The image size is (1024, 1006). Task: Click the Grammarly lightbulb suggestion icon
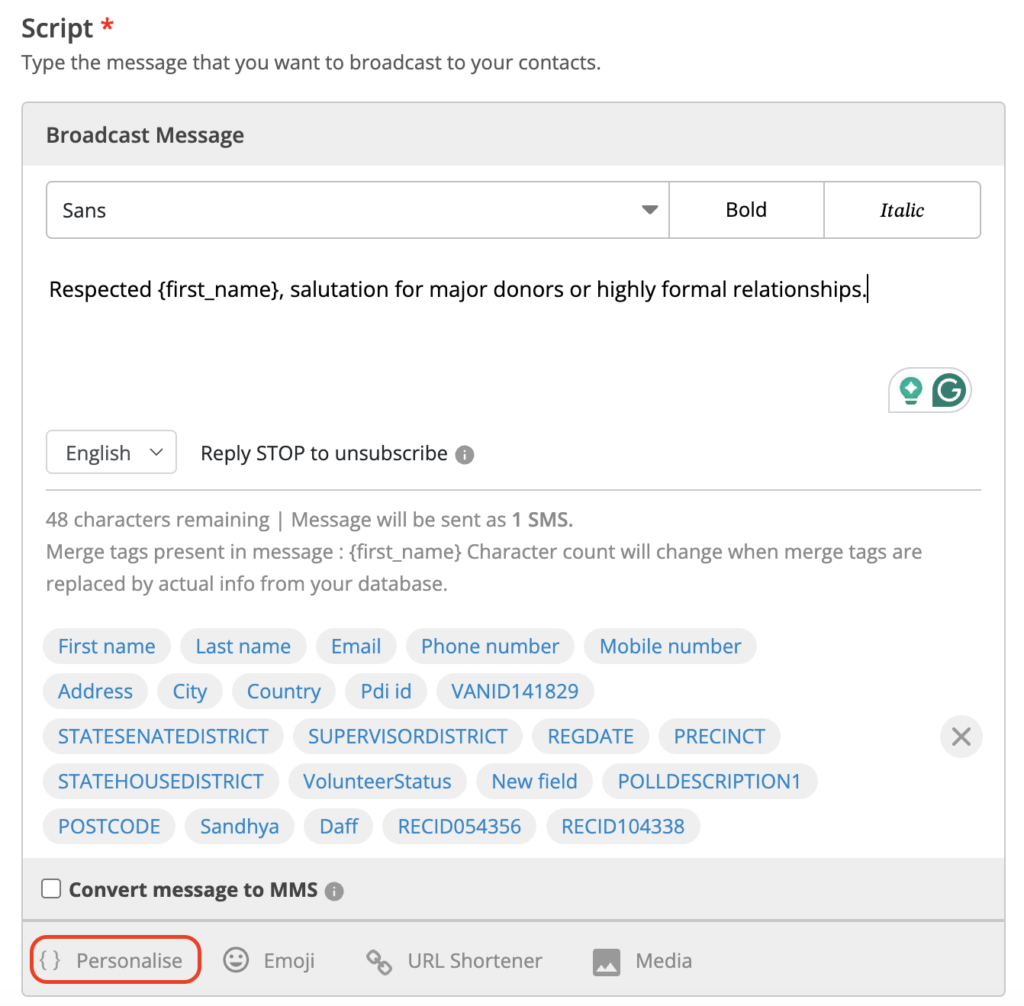[x=910, y=390]
